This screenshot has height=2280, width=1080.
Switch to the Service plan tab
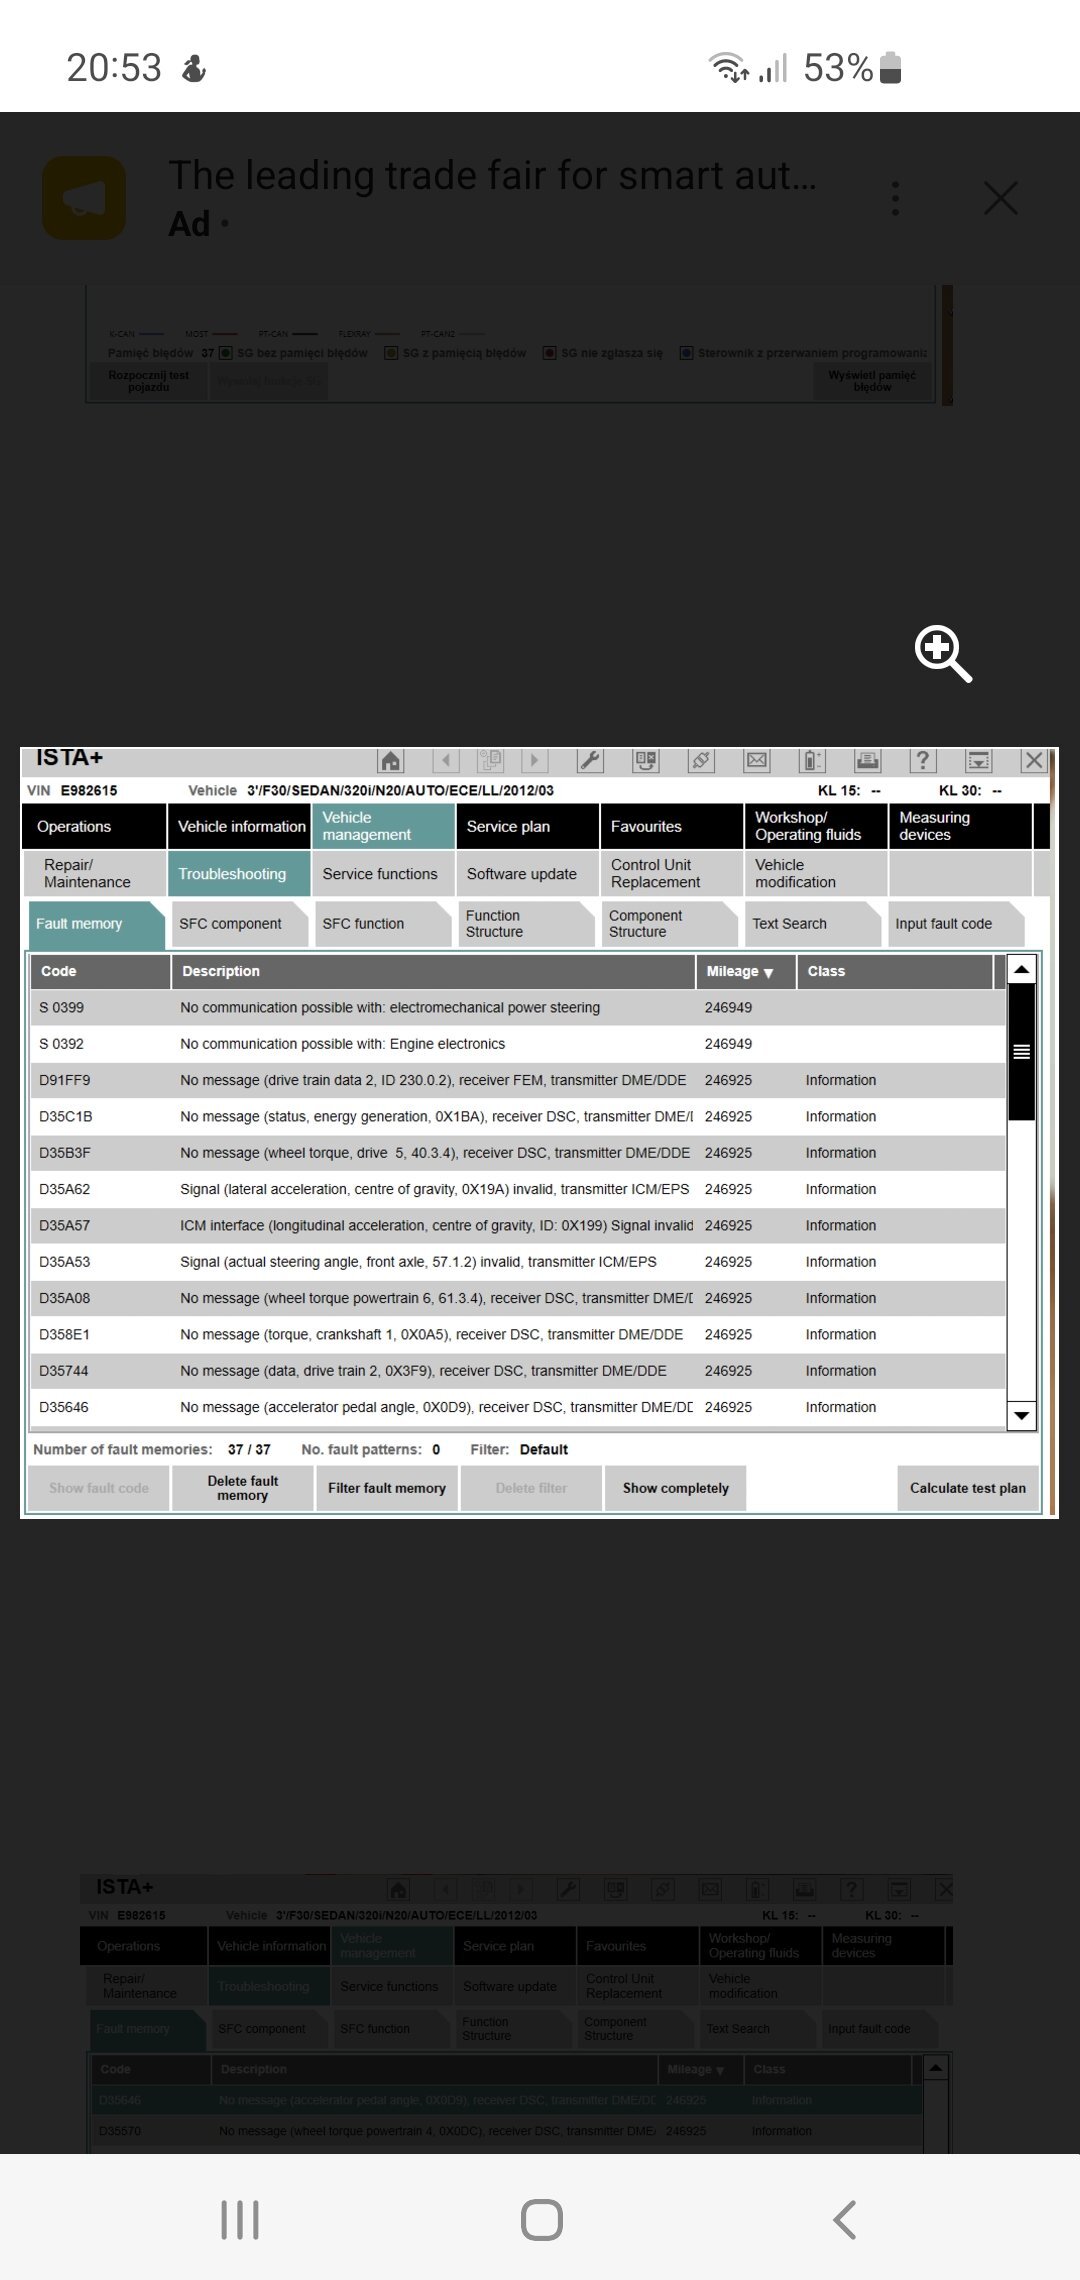tap(528, 827)
